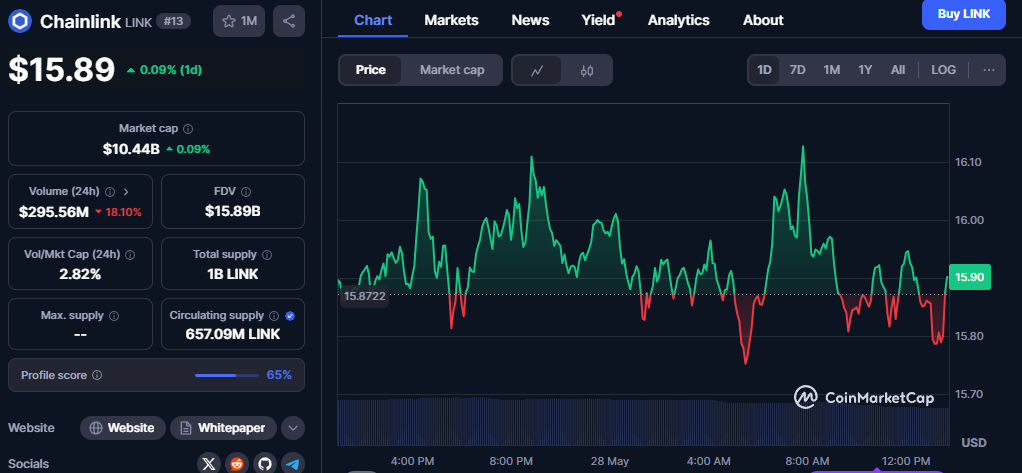Screen dimensions: 1022x473
Task: Click the $15.89 price value
Action: pyautogui.click(x=61, y=69)
